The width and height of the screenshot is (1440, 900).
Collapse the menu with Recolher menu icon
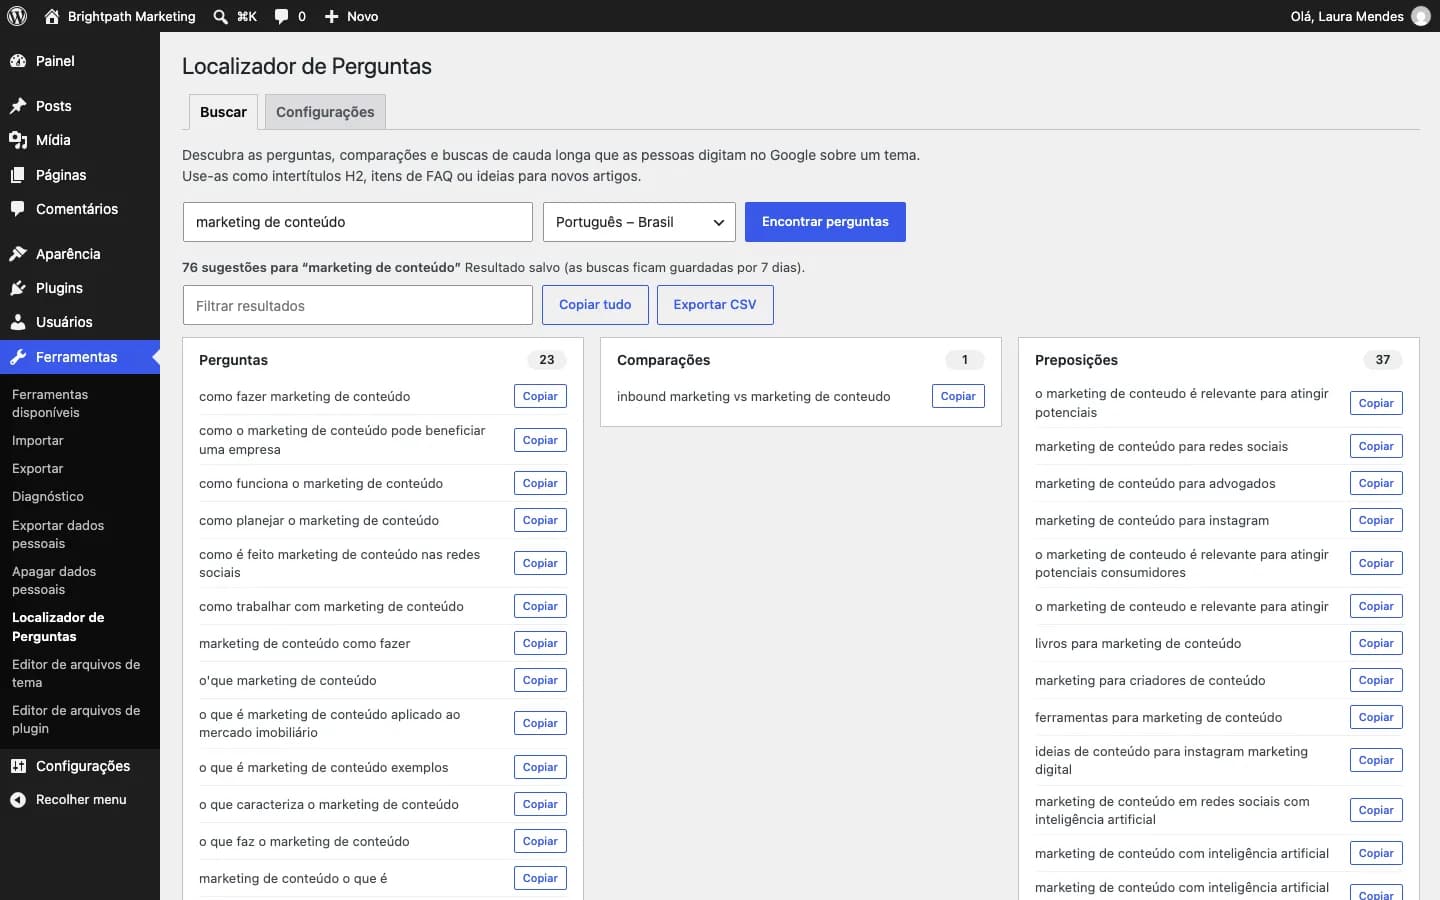18,800
